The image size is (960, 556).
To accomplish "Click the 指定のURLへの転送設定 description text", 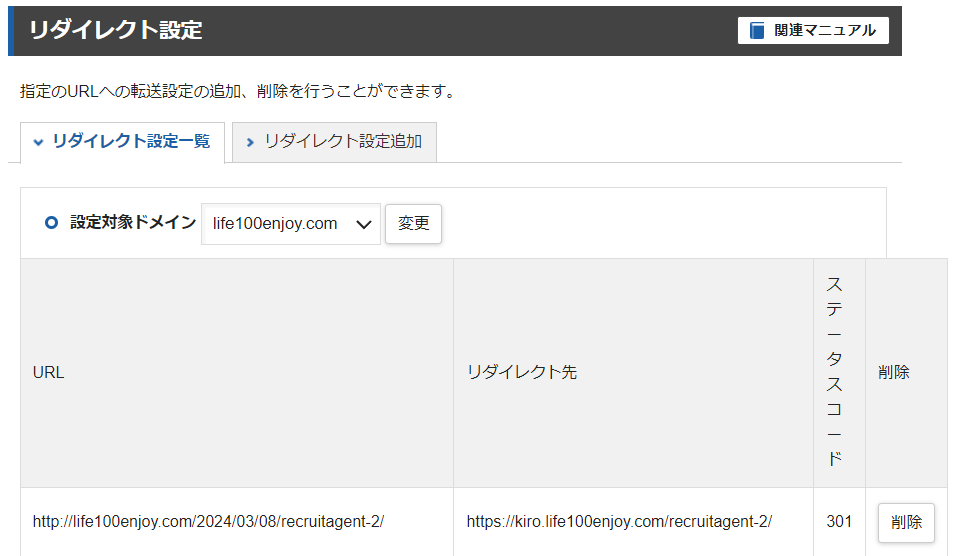I will click(239, 91).
